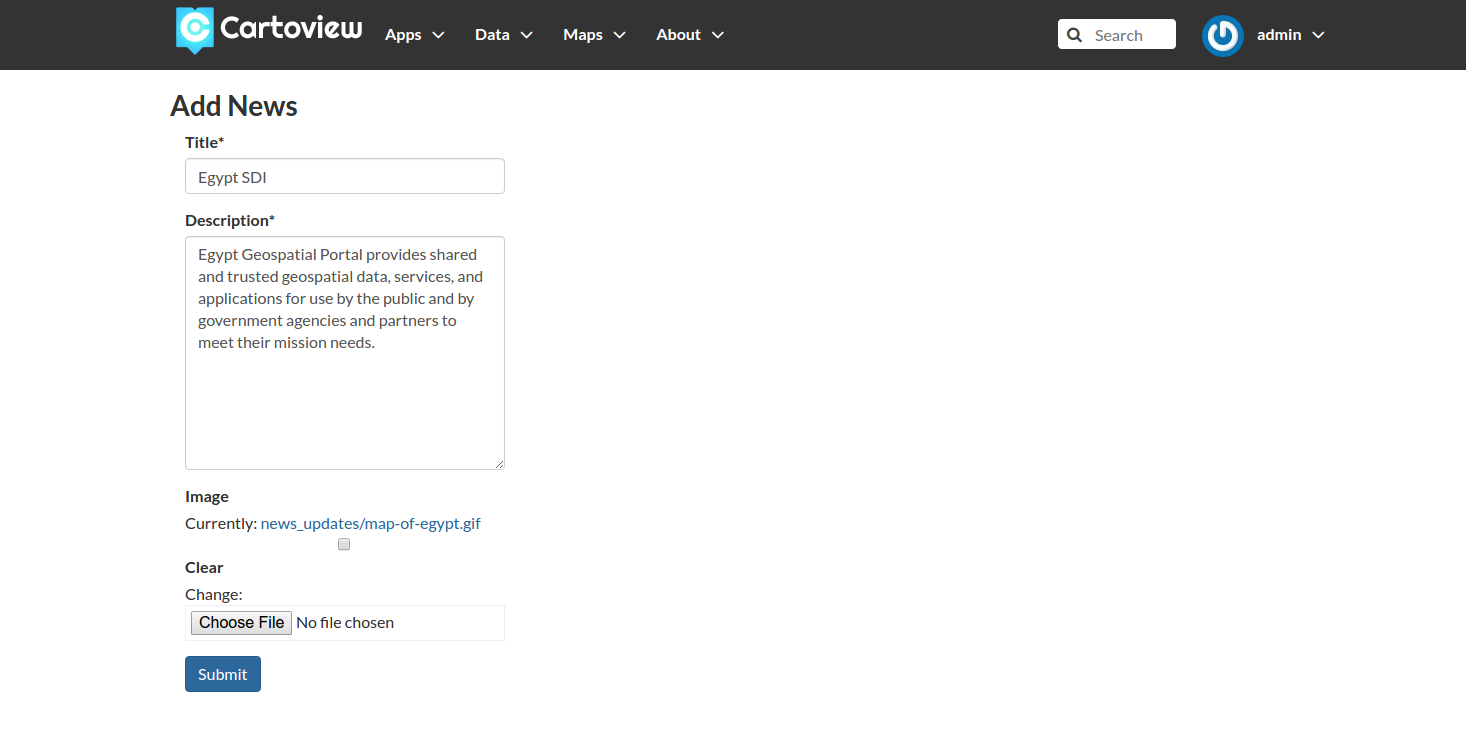Expand the chevron next to About
The image size is (1466, 730).
717,35
